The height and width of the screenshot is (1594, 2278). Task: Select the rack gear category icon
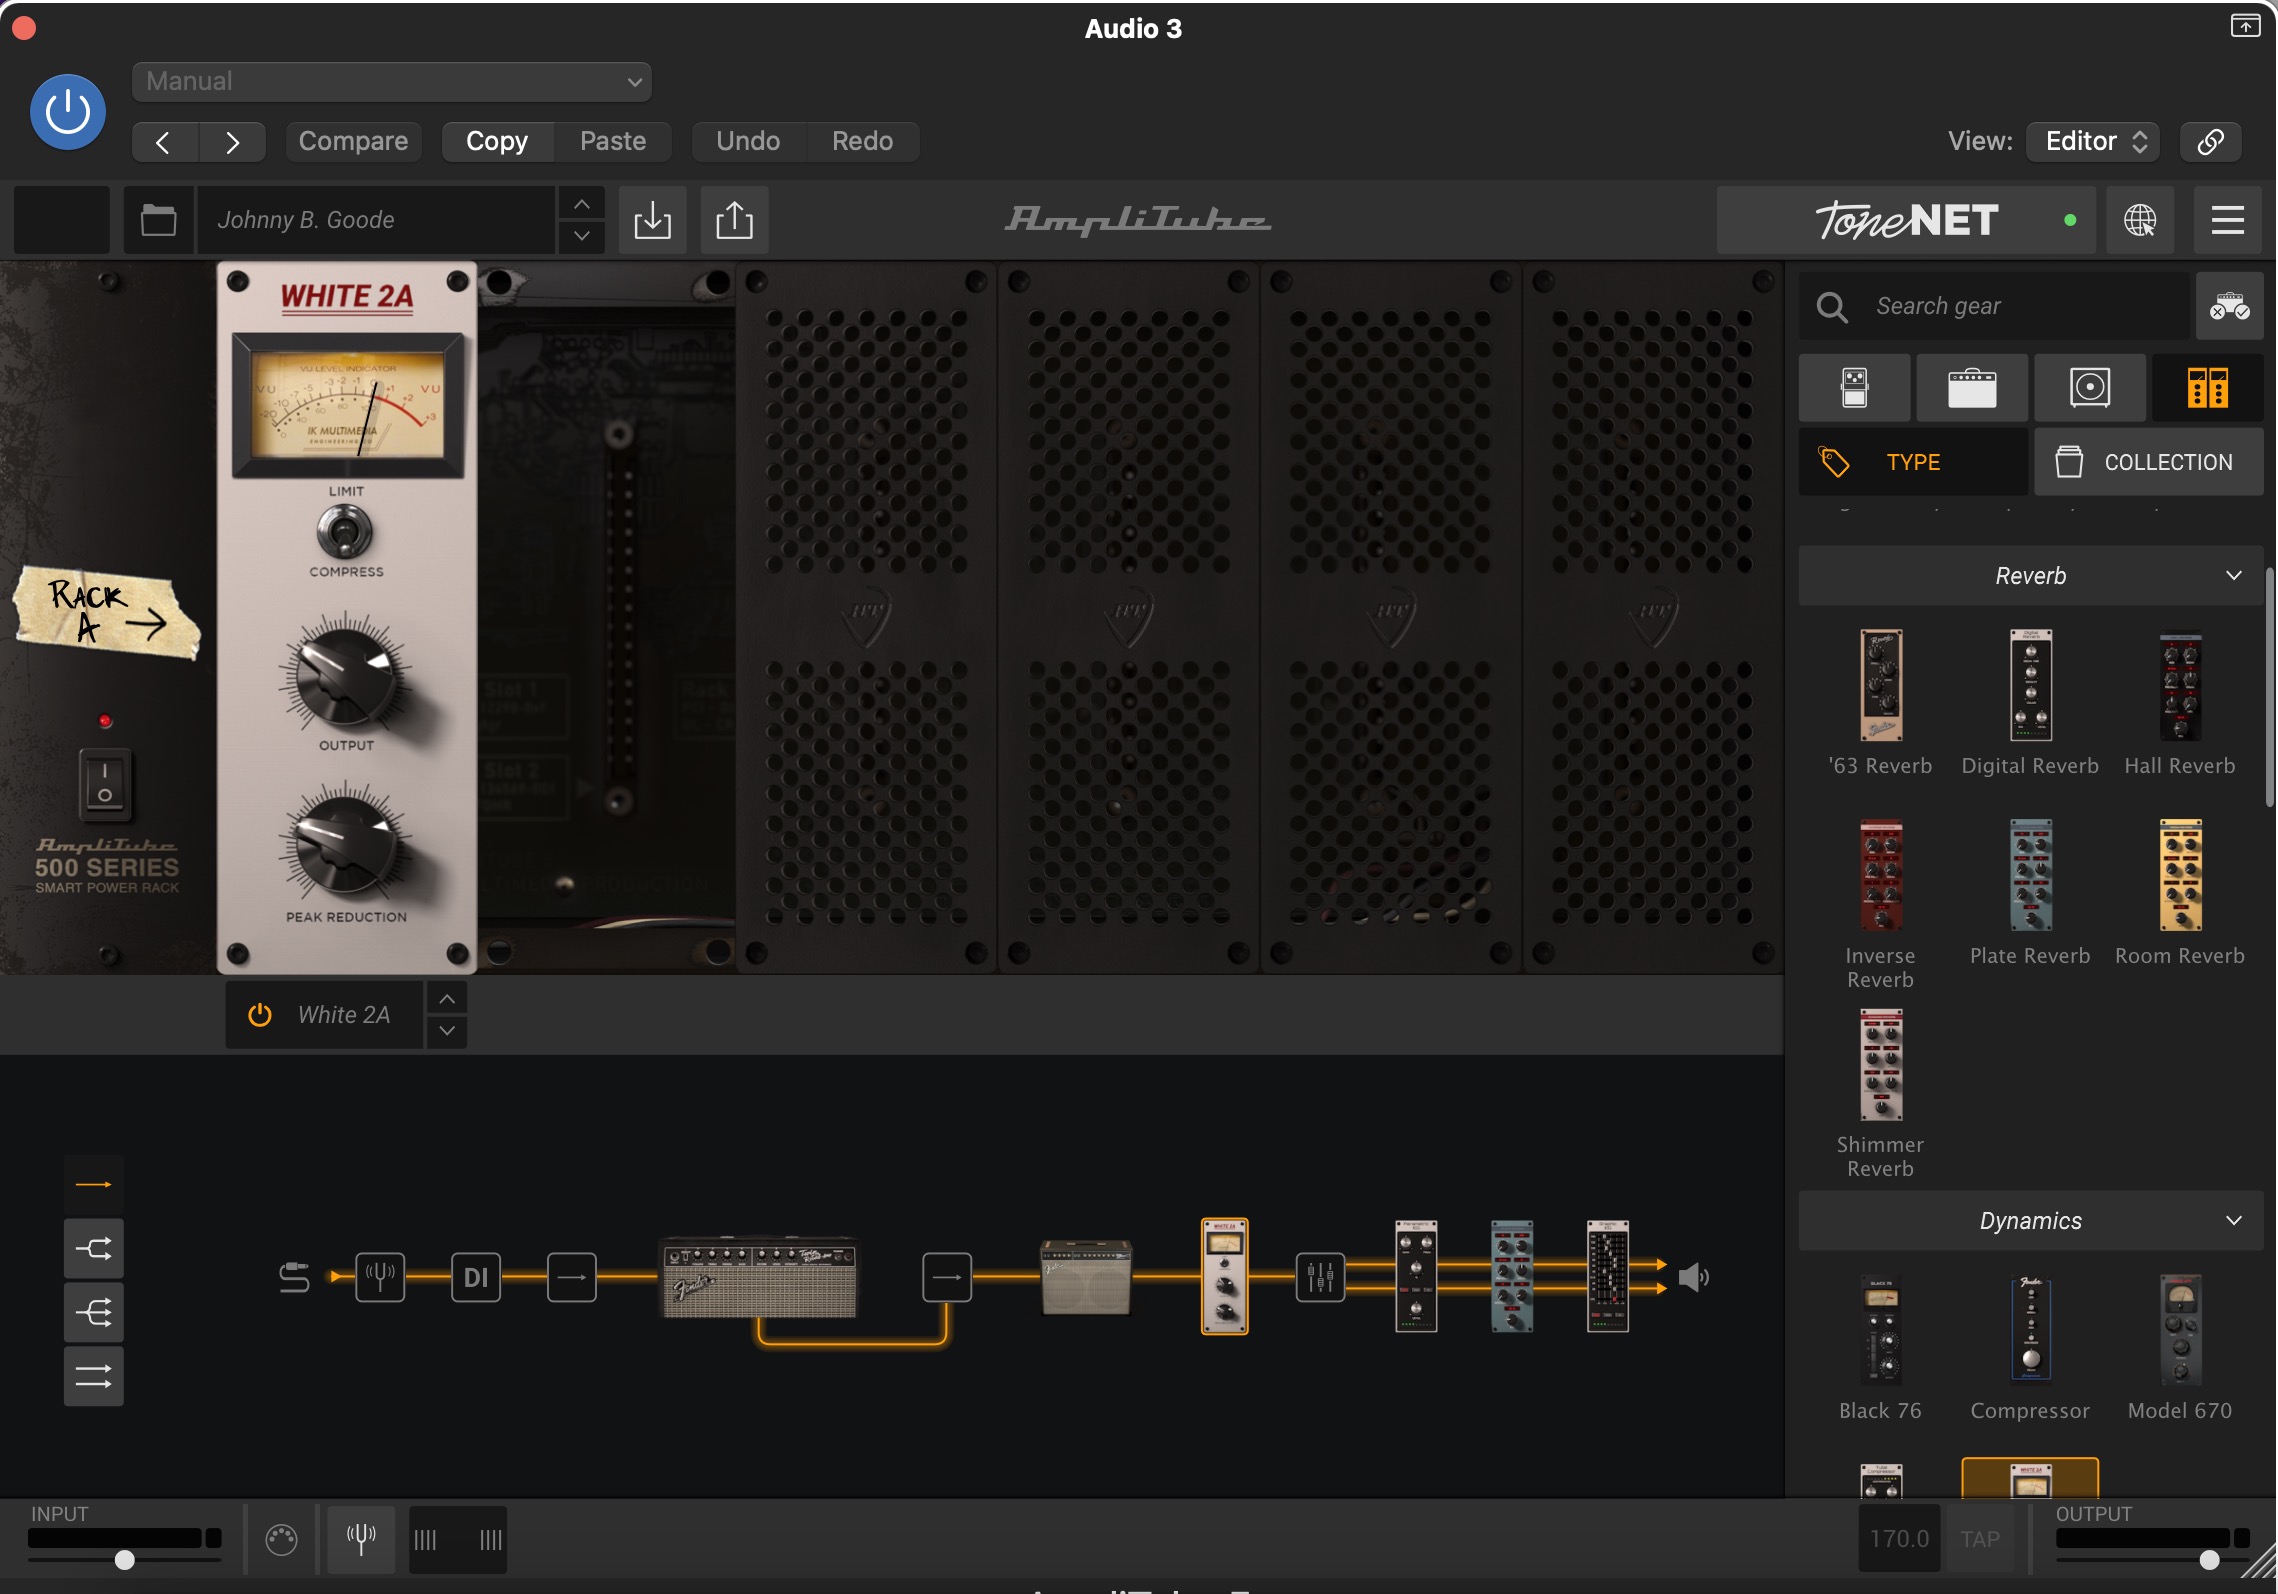click(2207, 388)
